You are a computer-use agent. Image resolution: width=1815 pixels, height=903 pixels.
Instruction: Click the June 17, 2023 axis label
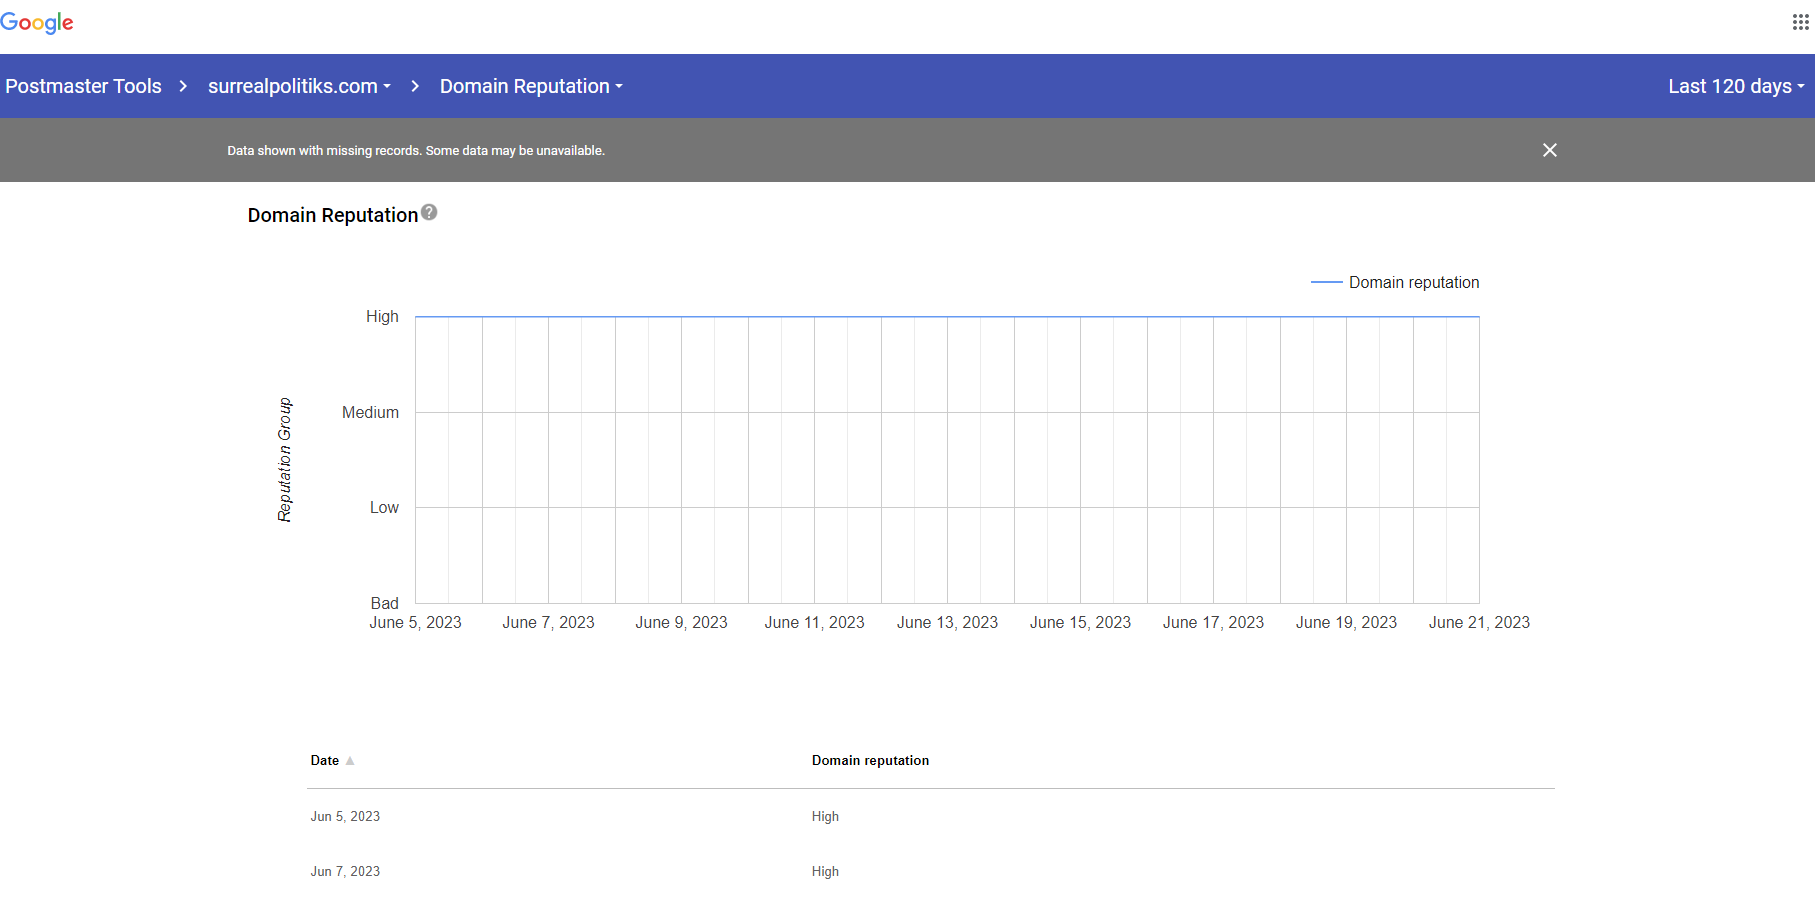point(1213,622)
